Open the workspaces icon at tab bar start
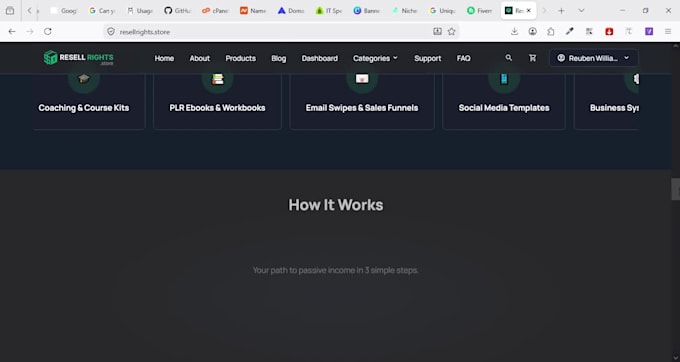This screenshot has width=680, height=362. (x=10, y=11)
